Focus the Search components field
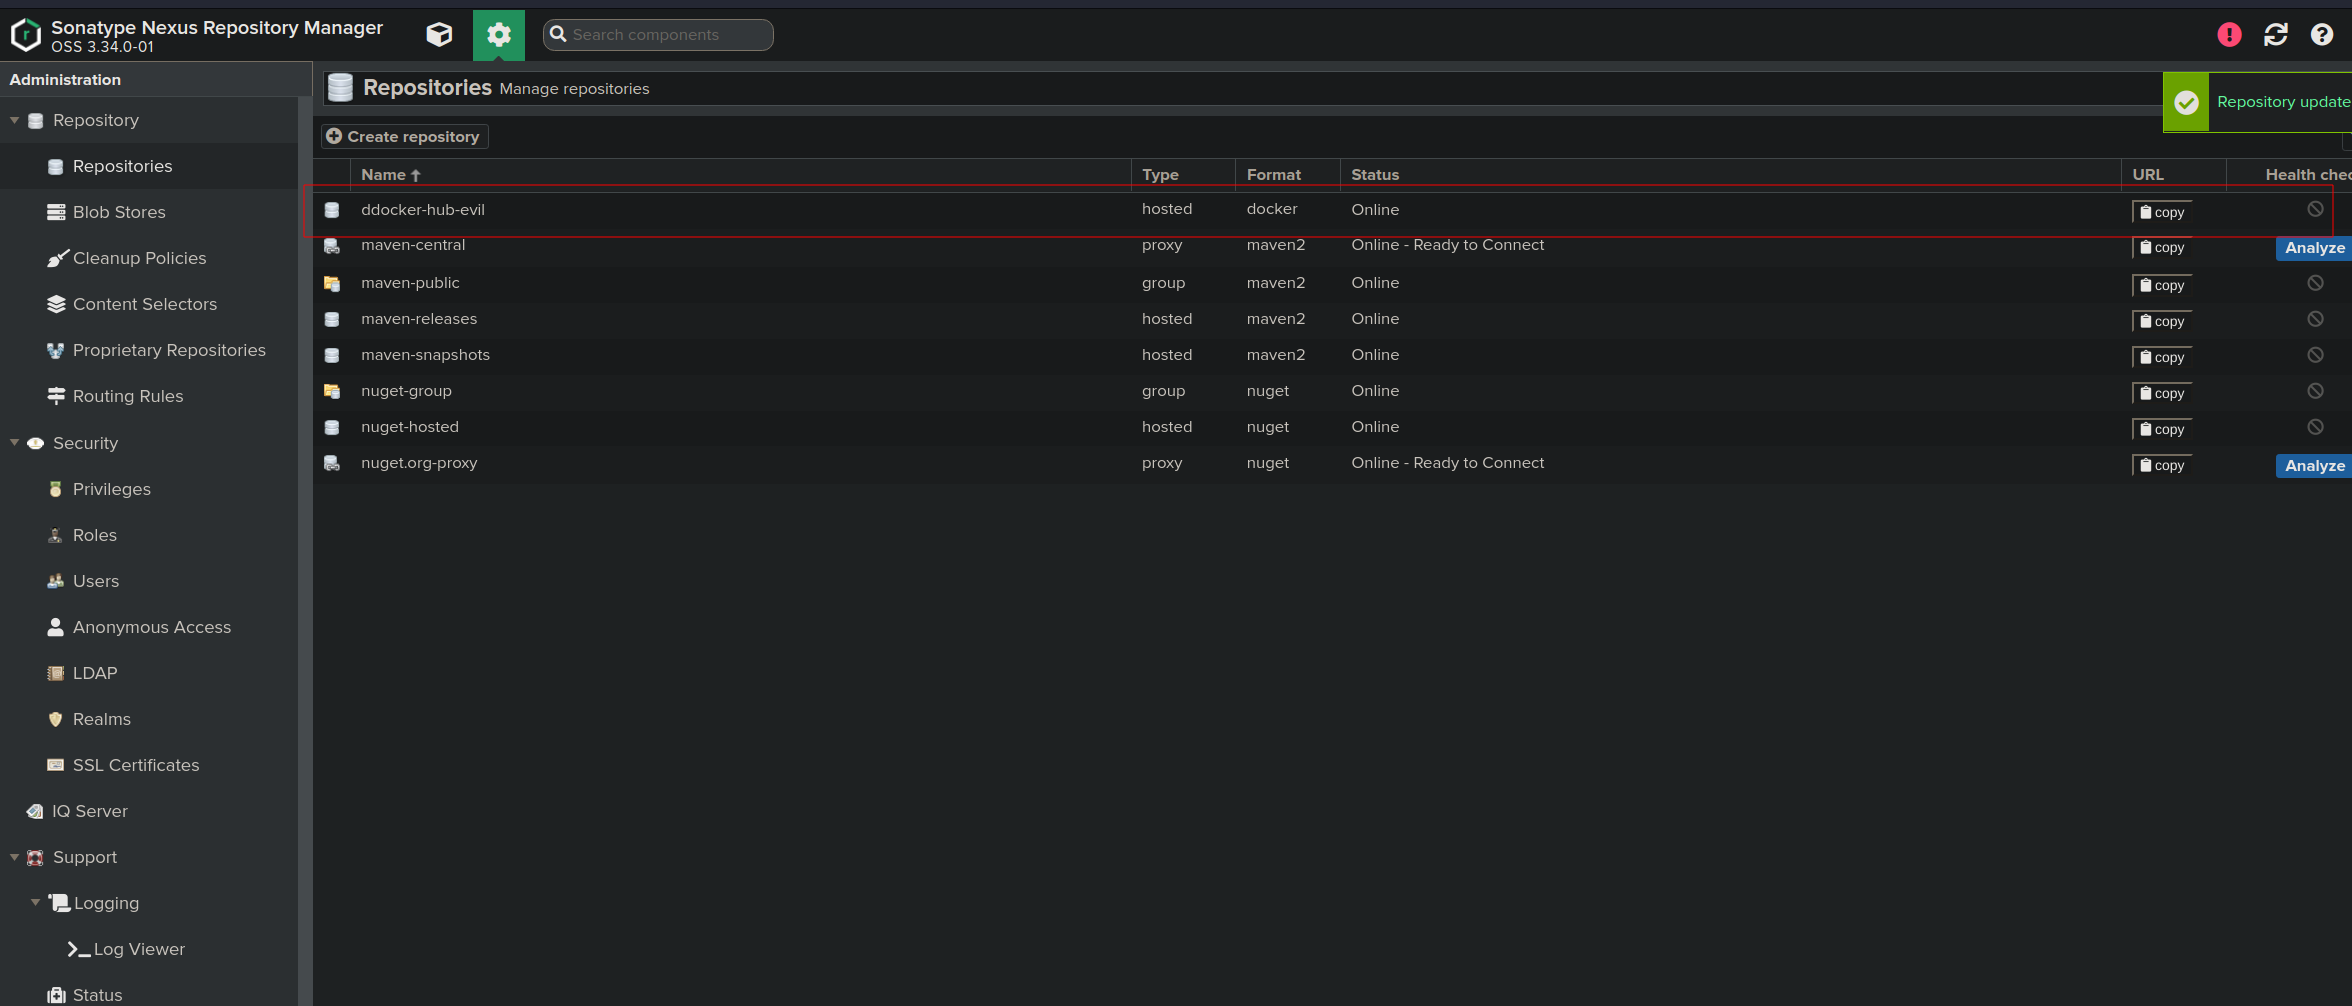 pyautogui.click(x=658, y=35)
